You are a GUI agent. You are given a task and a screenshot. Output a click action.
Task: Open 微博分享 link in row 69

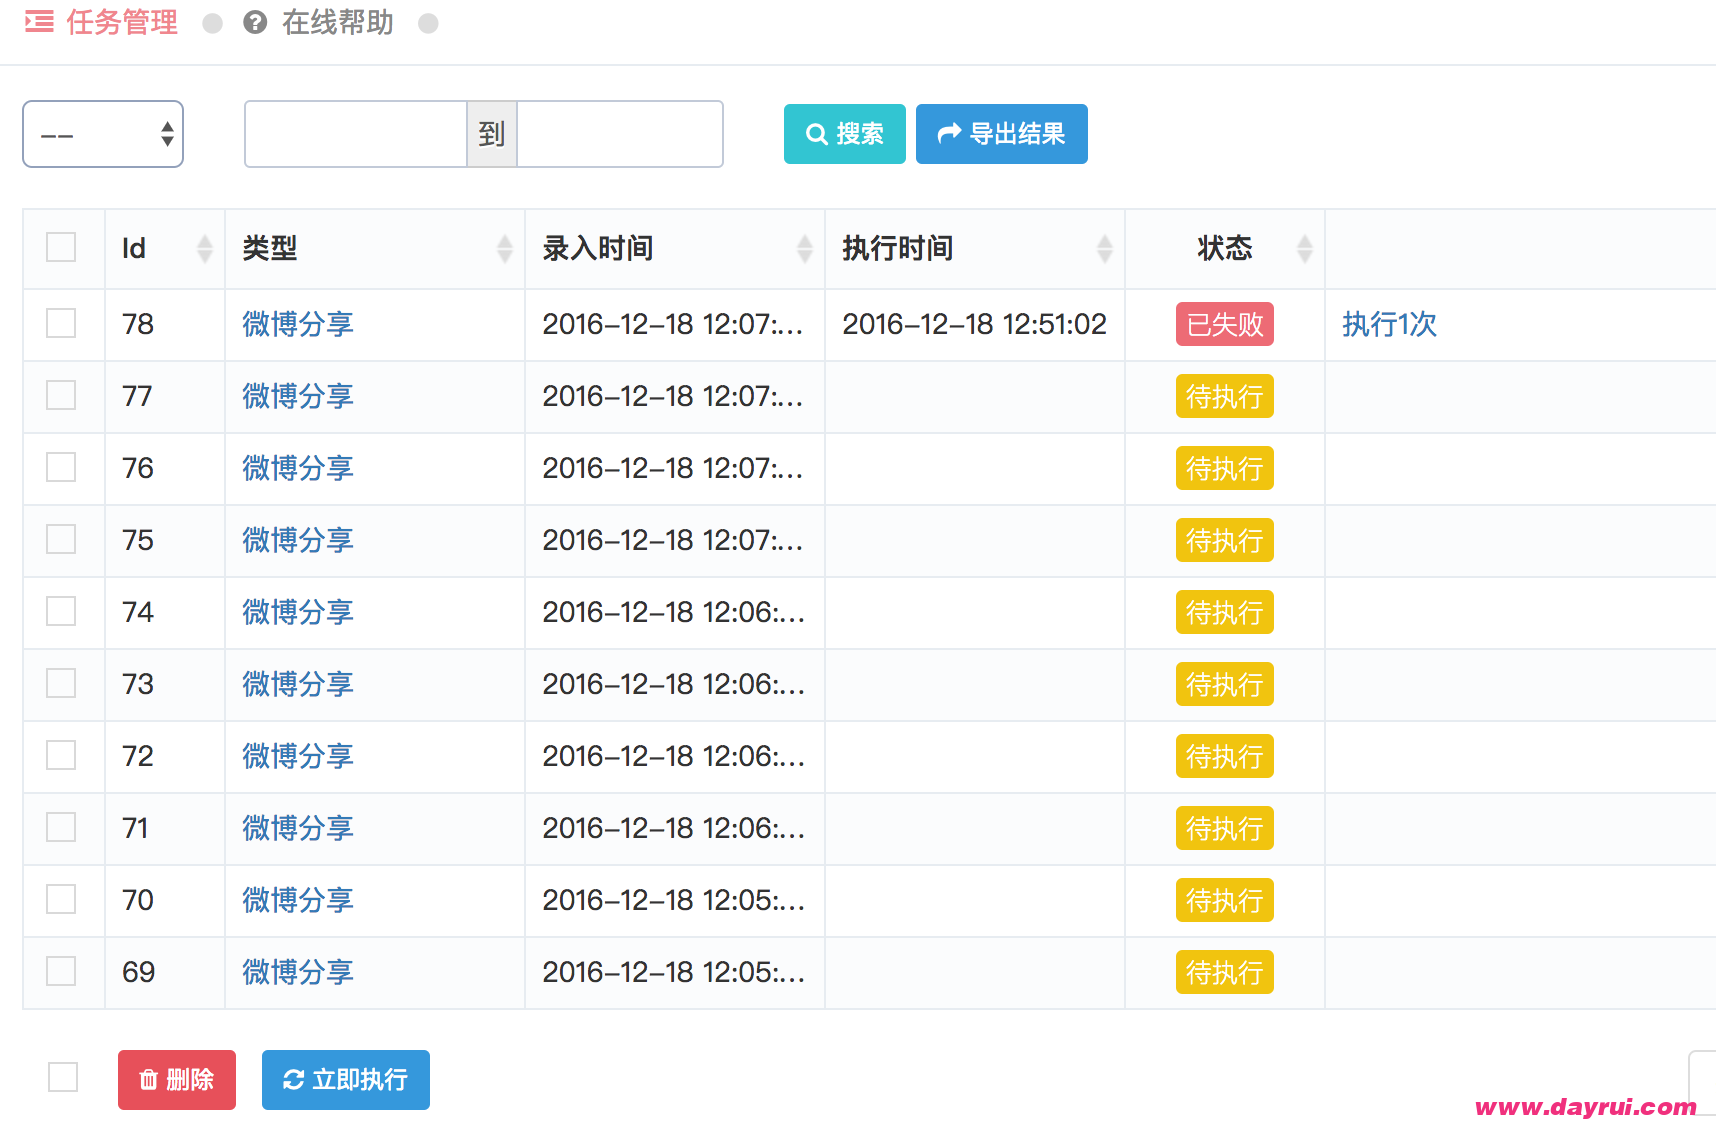pyautogui.click(x=298, y=972)
